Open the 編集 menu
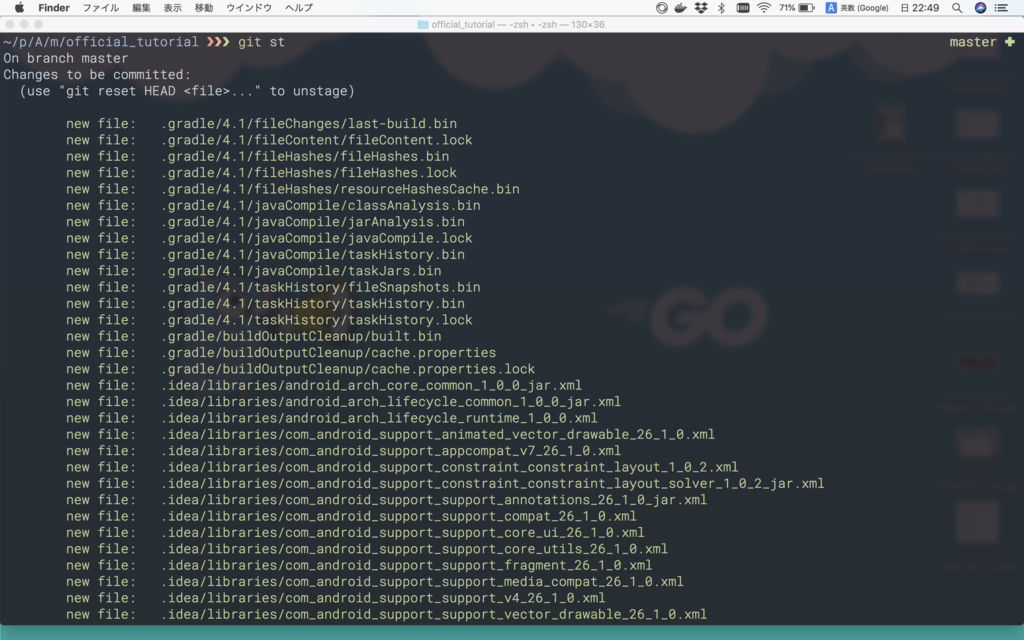 click(x=141, y=8)
